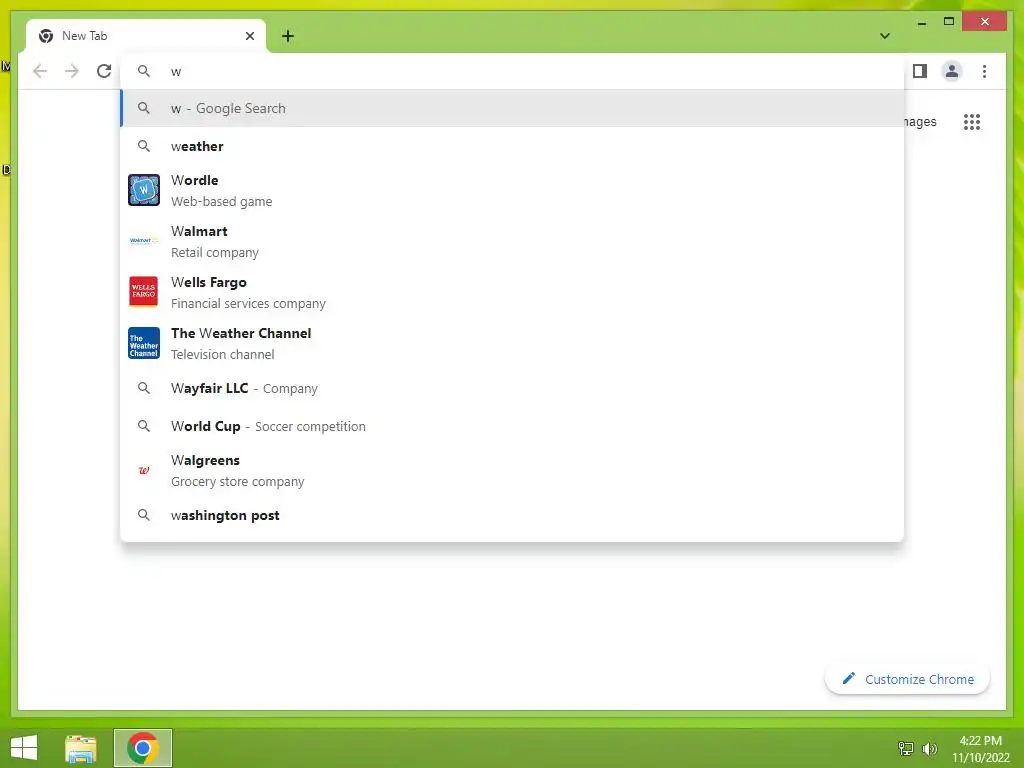
Task: Click the magnifier icon beside World Cup
Action: click(x=144, y=426)
